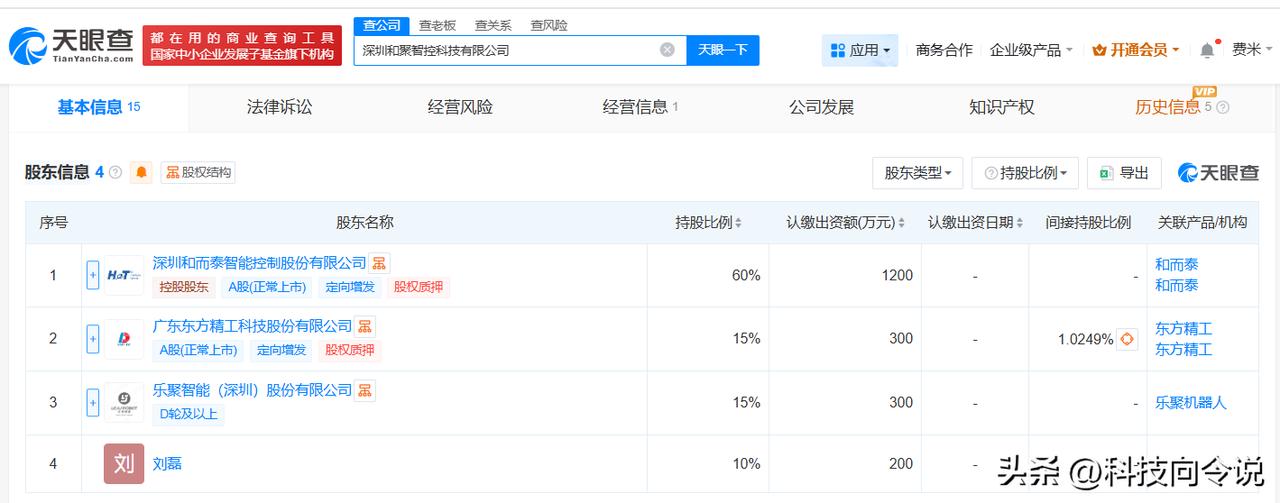Expand the row for 深圳和而泰智能控制股份有限公司
1280x503 pixels.
click(x=93, y=275)
